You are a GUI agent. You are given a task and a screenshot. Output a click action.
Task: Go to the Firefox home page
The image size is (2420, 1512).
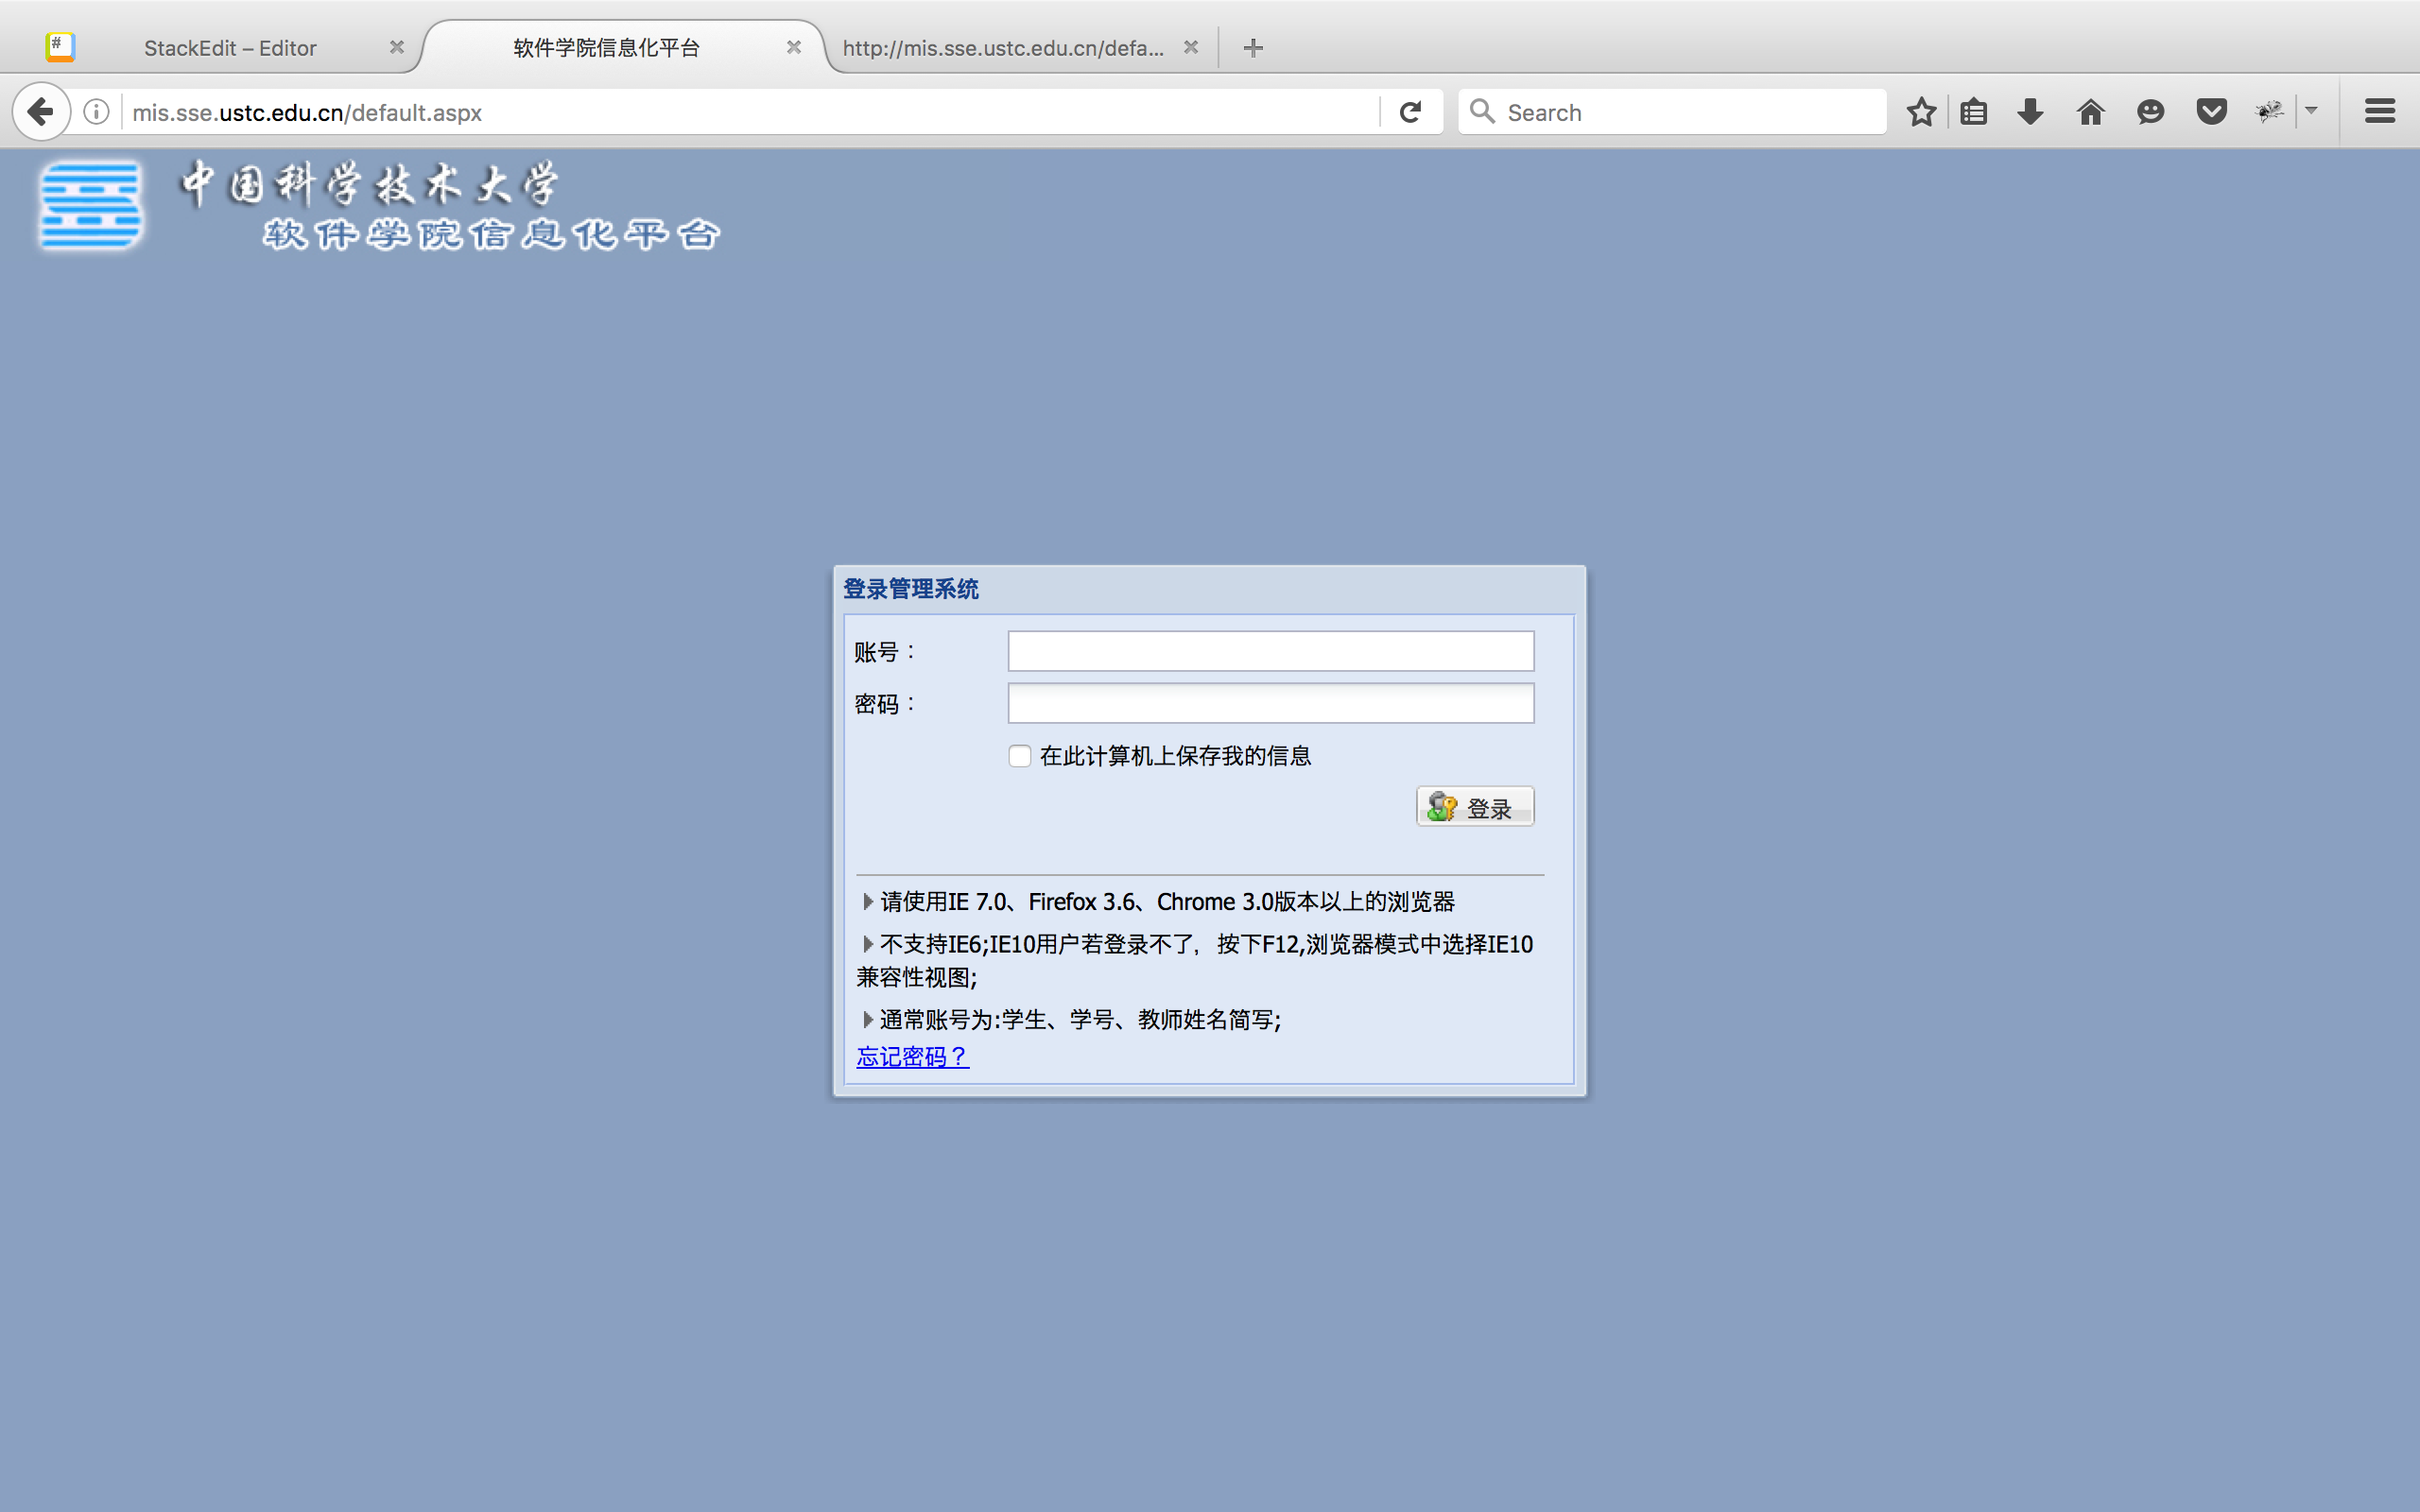2089,111
